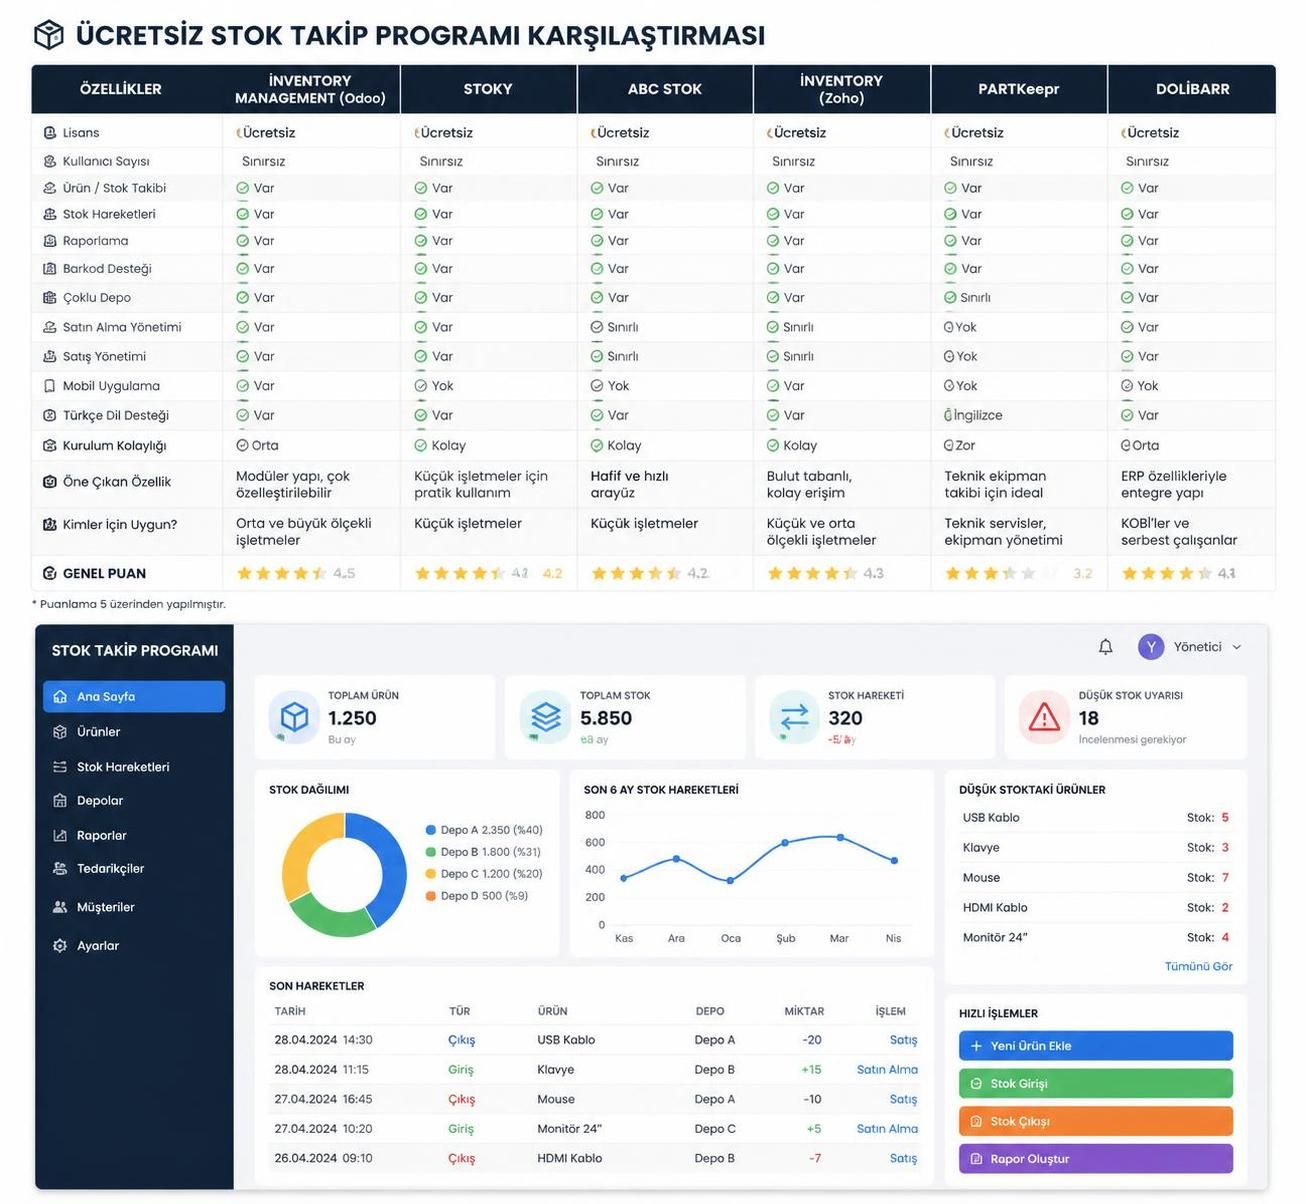Screen dimensions: 1306x1204
Task: Click the 4.5 rating under Inventory Management (Odoo)
Action: [x=344, y=574]
